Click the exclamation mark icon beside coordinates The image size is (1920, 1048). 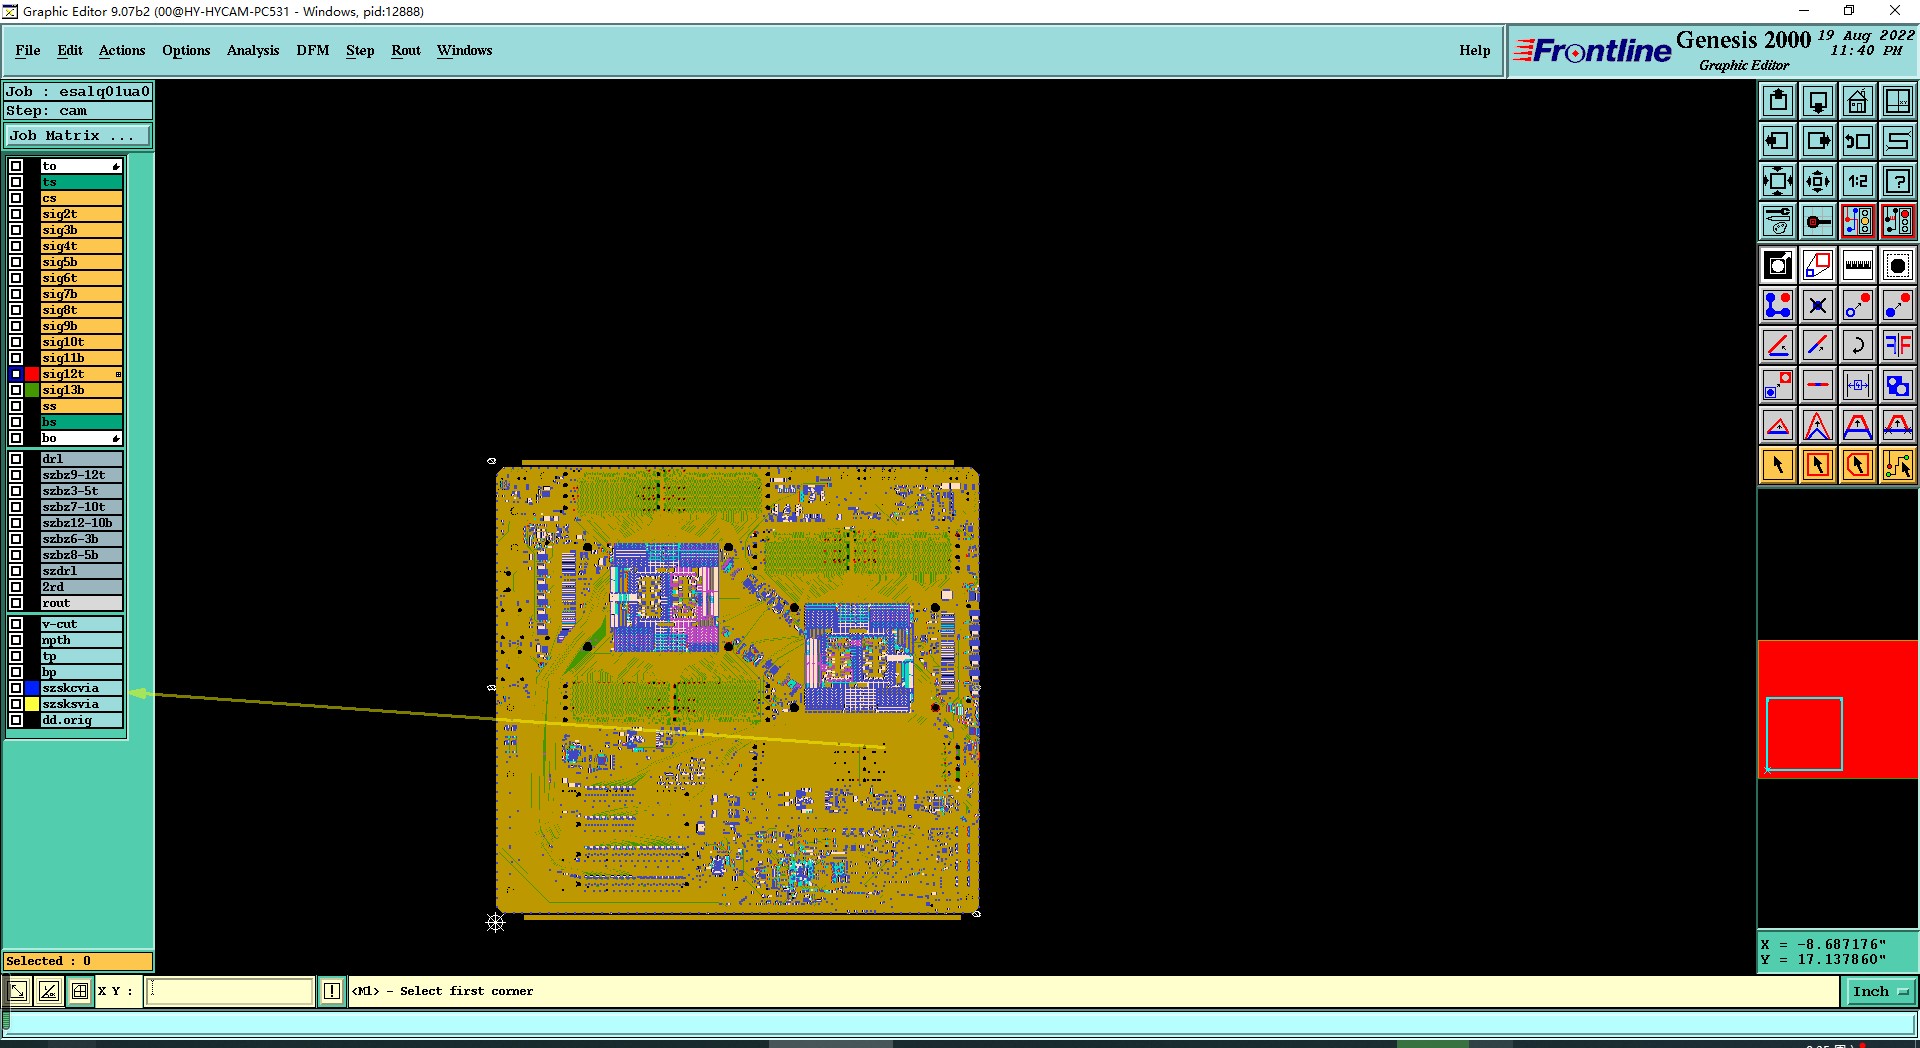[x=332, y=991]
